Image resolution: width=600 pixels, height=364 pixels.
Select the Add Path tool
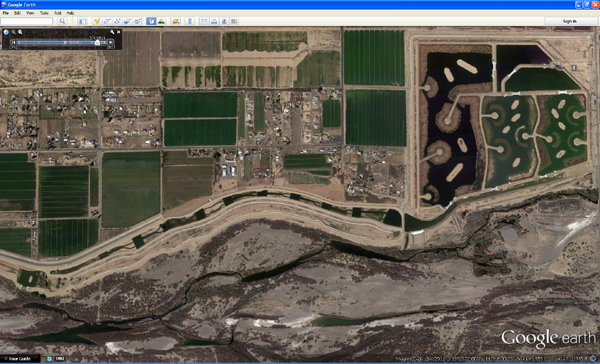pos(117,21)
